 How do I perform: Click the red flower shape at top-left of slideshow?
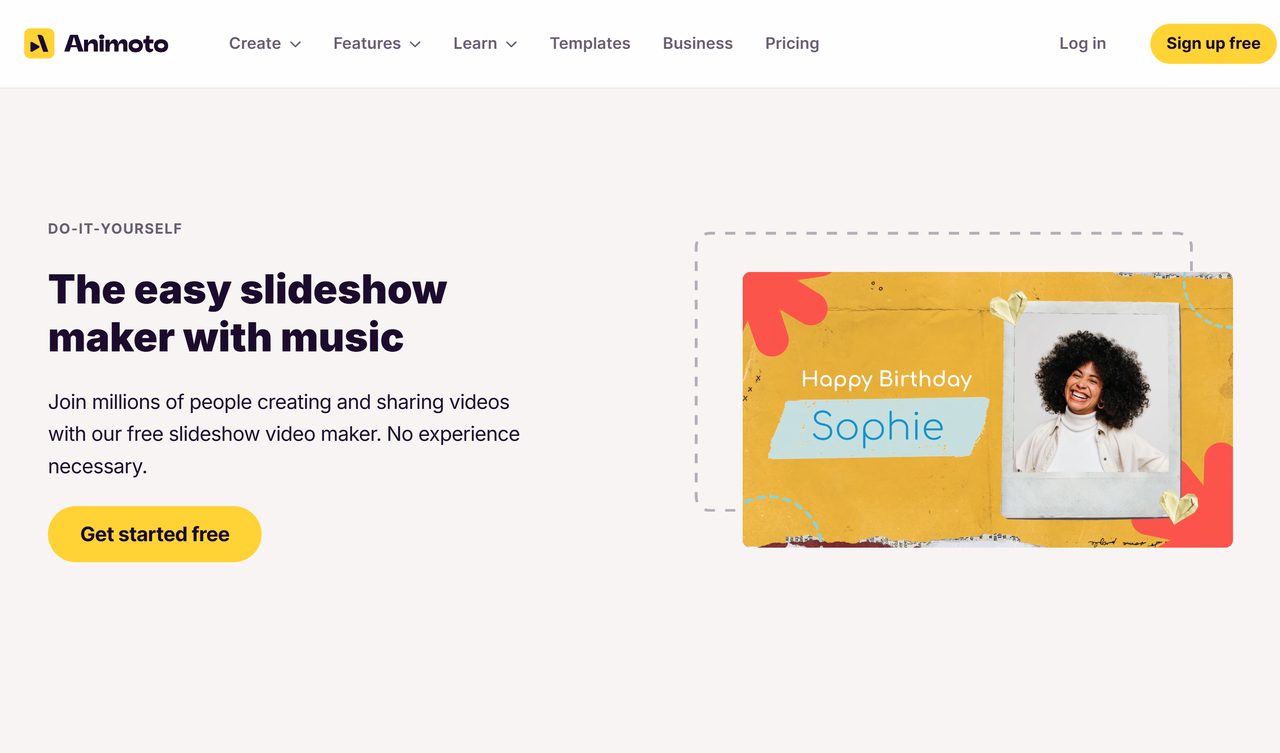(781, 310)
